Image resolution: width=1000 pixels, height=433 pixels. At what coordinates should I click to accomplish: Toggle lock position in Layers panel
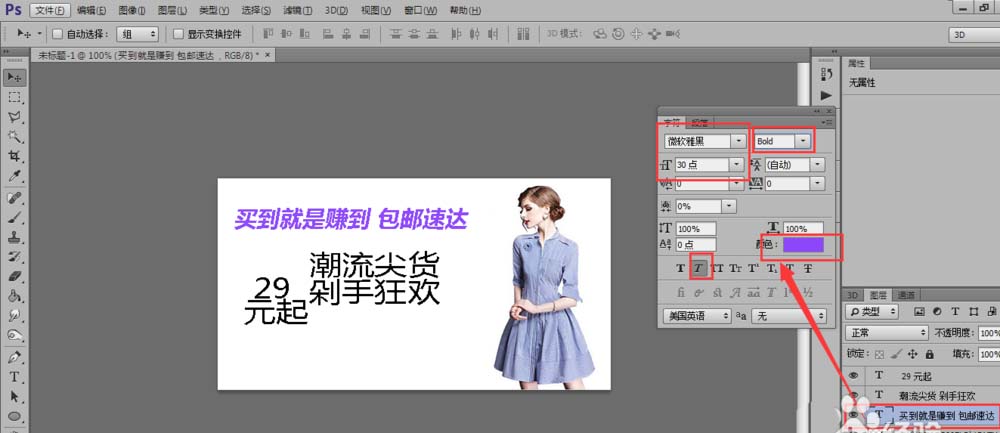(912, 354)
